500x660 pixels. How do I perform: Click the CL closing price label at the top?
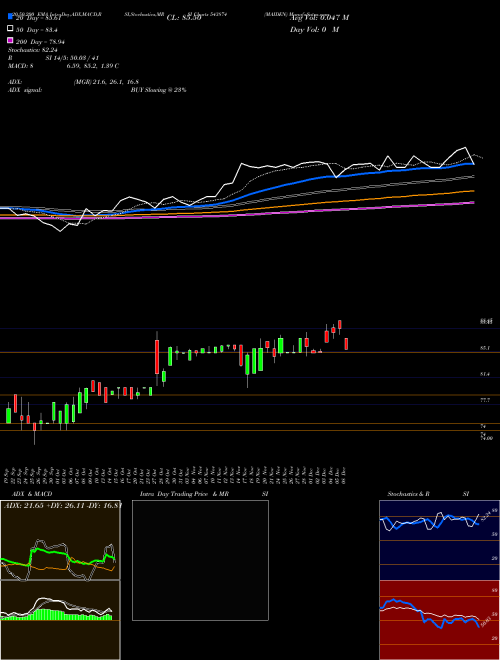coord(184,18)
